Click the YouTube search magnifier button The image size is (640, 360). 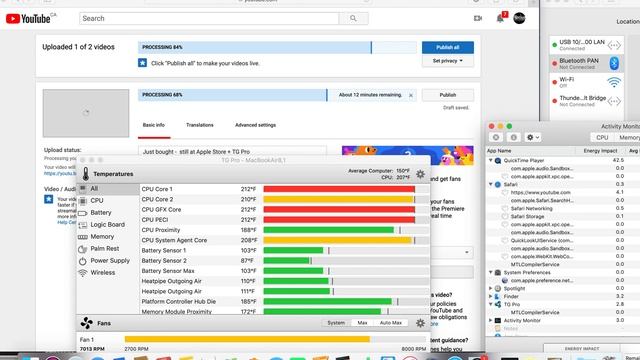pos(353,18)
